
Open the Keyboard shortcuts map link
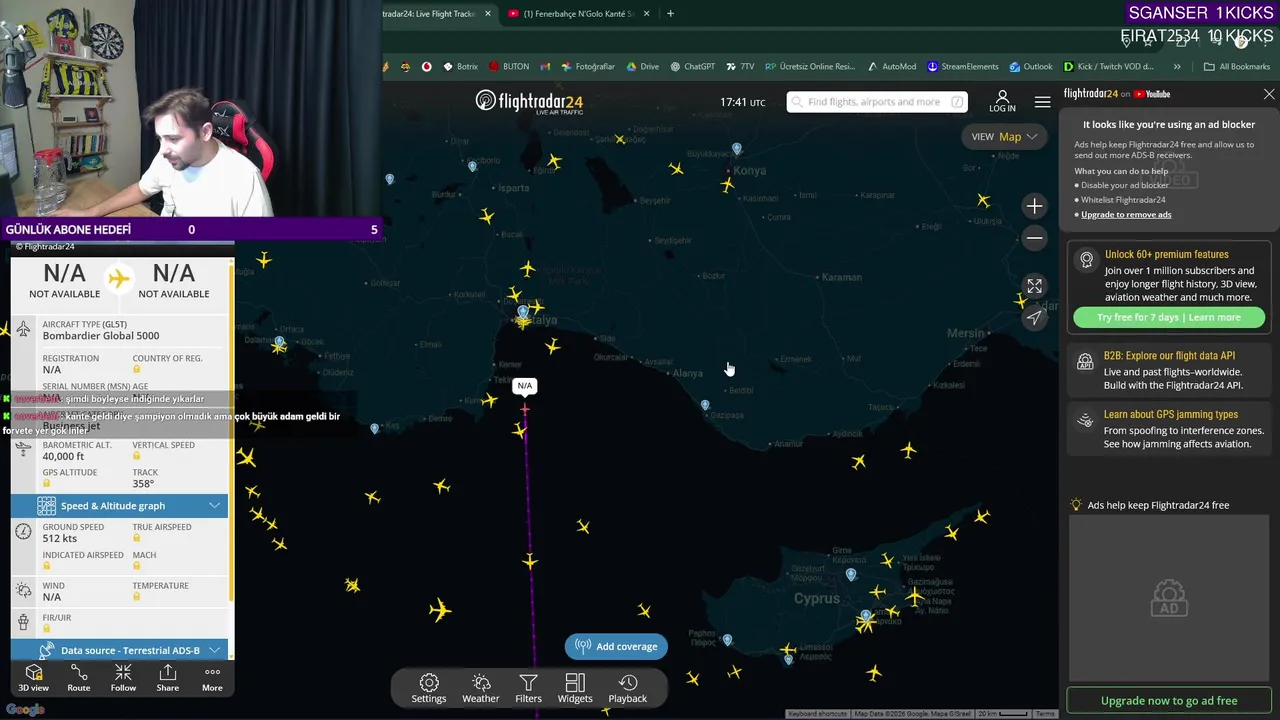click(817, 714)
